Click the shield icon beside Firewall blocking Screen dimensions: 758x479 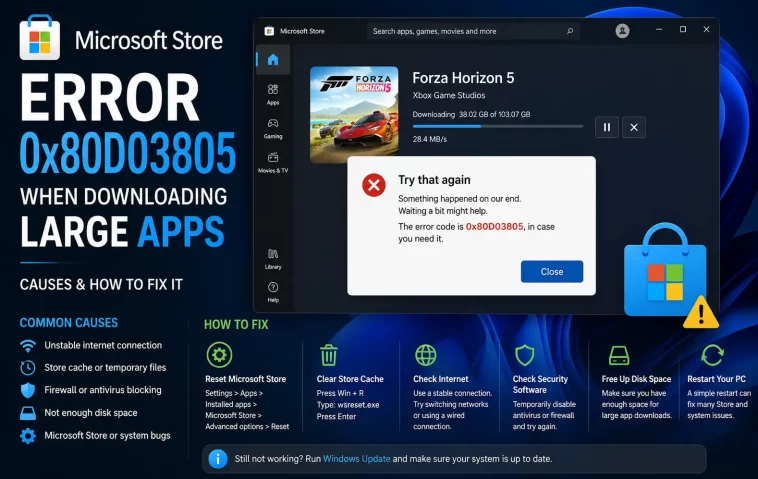pos(28,390)
